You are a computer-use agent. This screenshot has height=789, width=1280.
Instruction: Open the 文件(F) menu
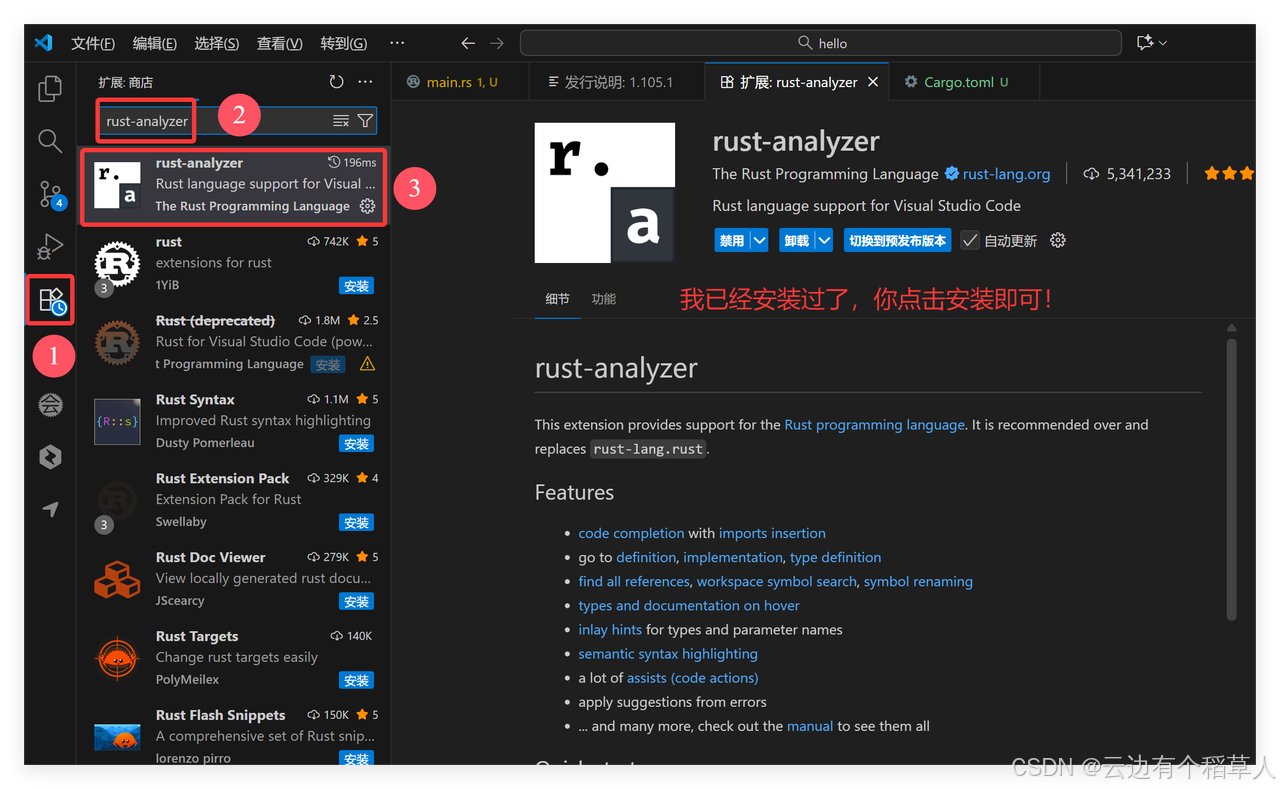click(93, 43)
